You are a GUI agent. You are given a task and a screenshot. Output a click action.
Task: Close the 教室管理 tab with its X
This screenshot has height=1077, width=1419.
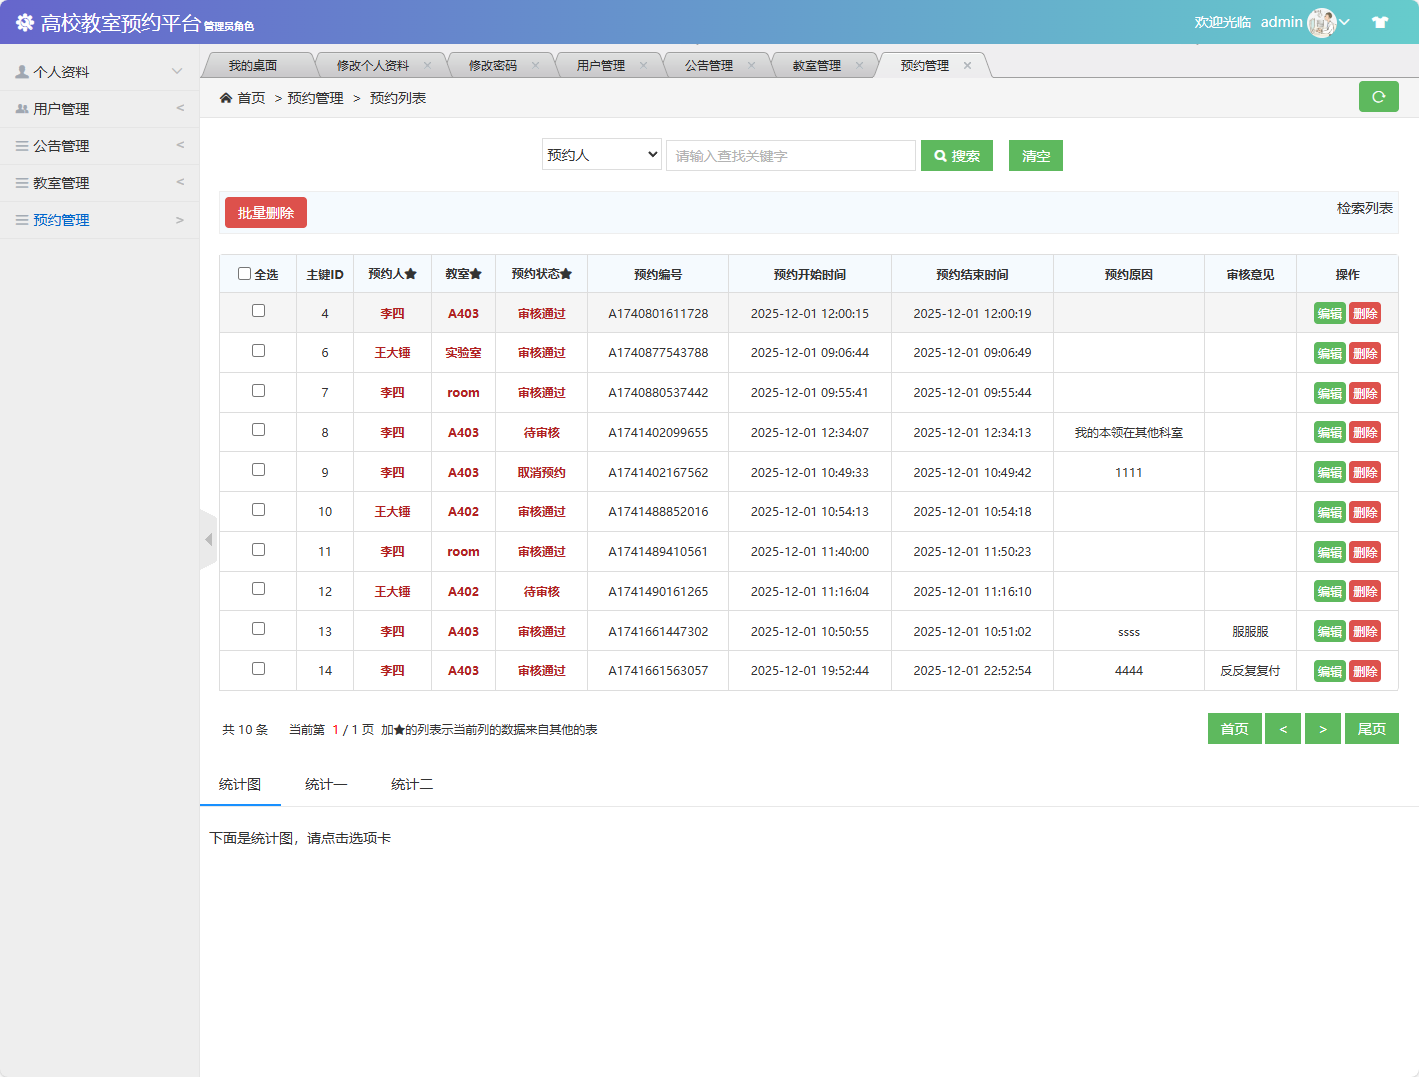pos(859,66)
